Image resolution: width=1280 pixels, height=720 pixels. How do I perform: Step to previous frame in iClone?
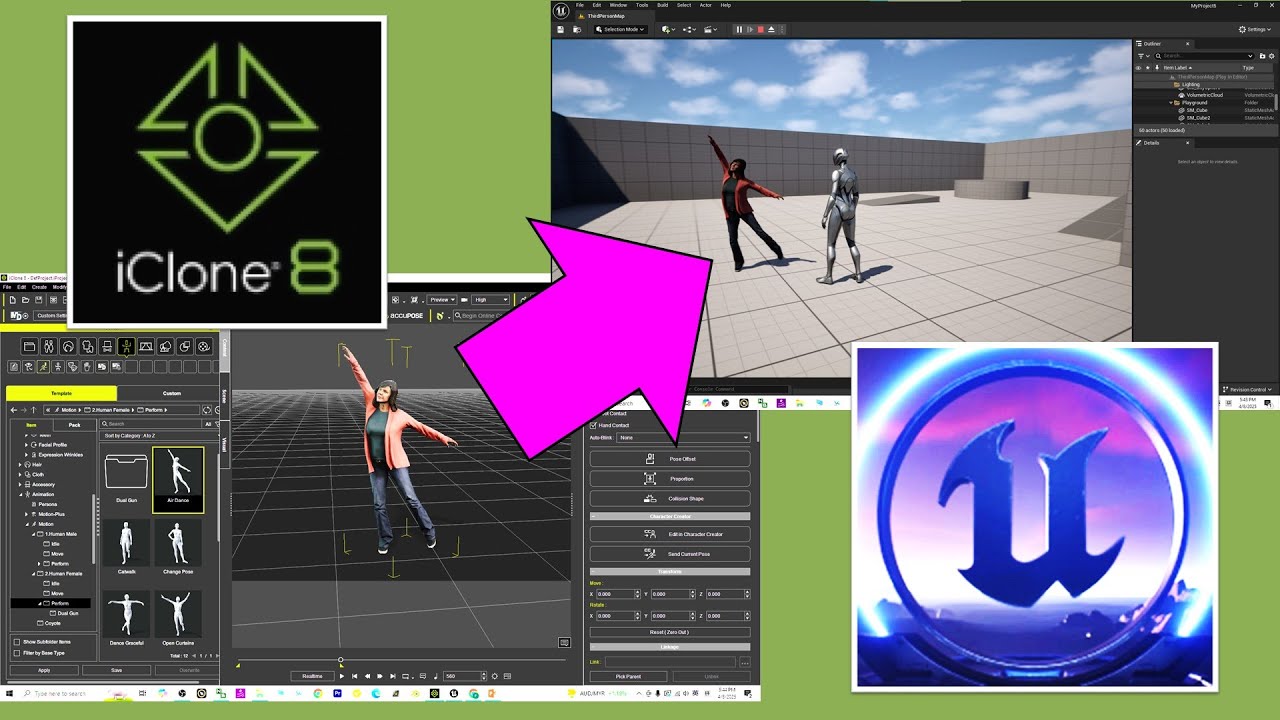[367, 676]
